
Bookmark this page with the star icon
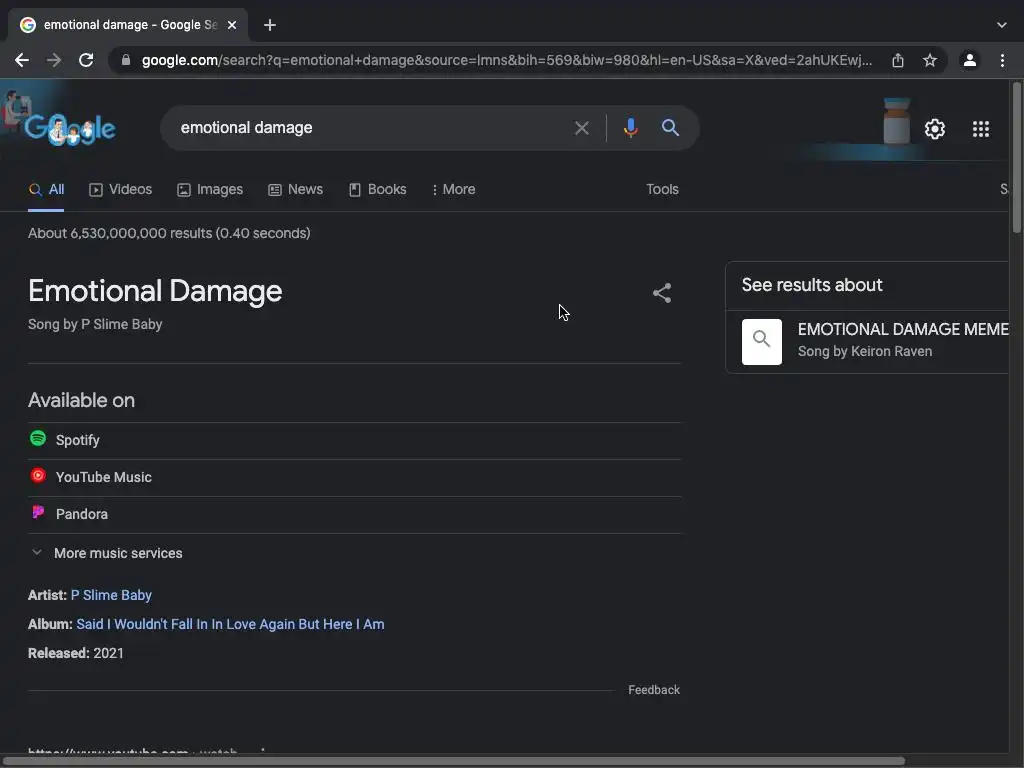point(930,60)
